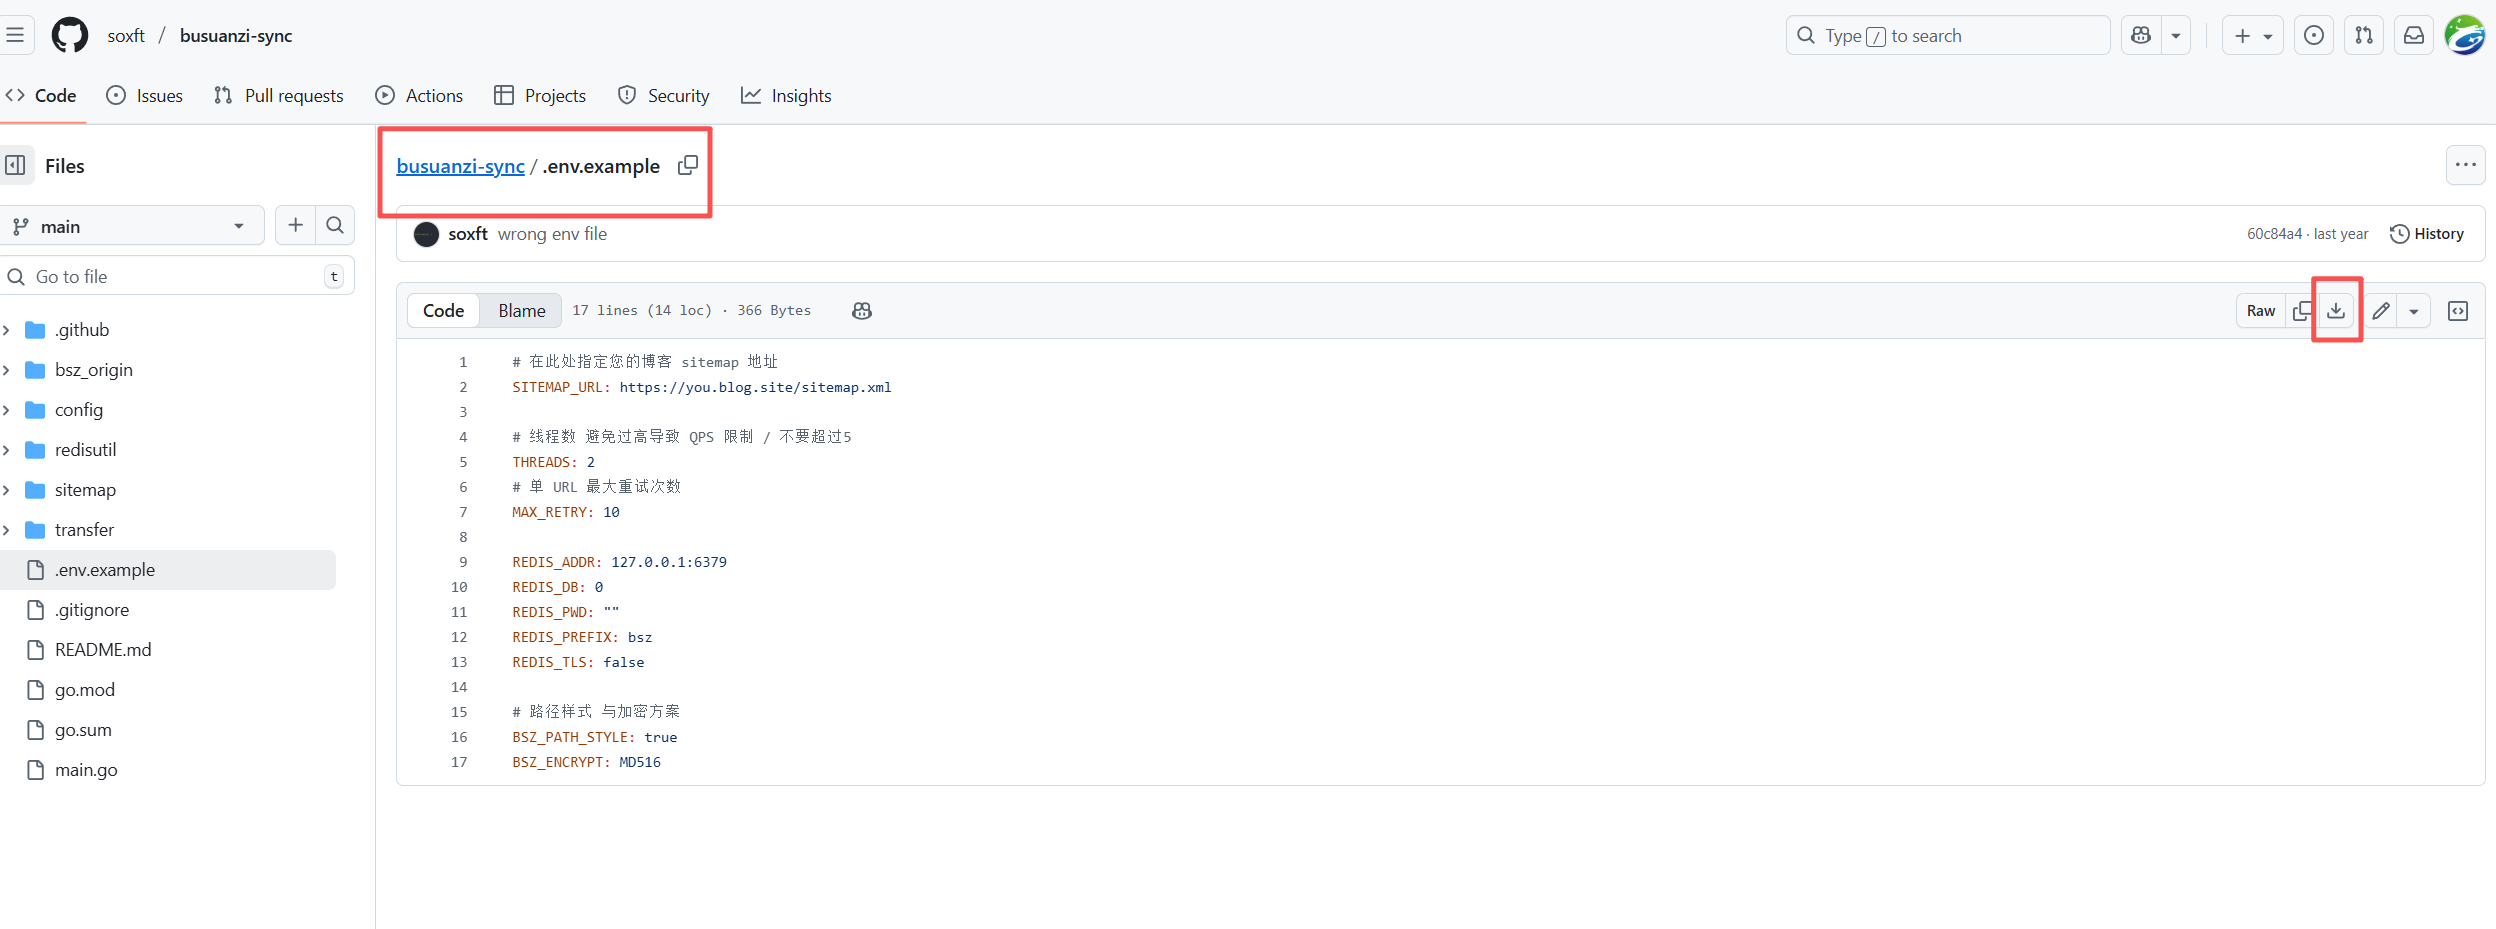Click the busuanzi-sync breadcrumb link

pyautogui.click(x=460, y=167)
